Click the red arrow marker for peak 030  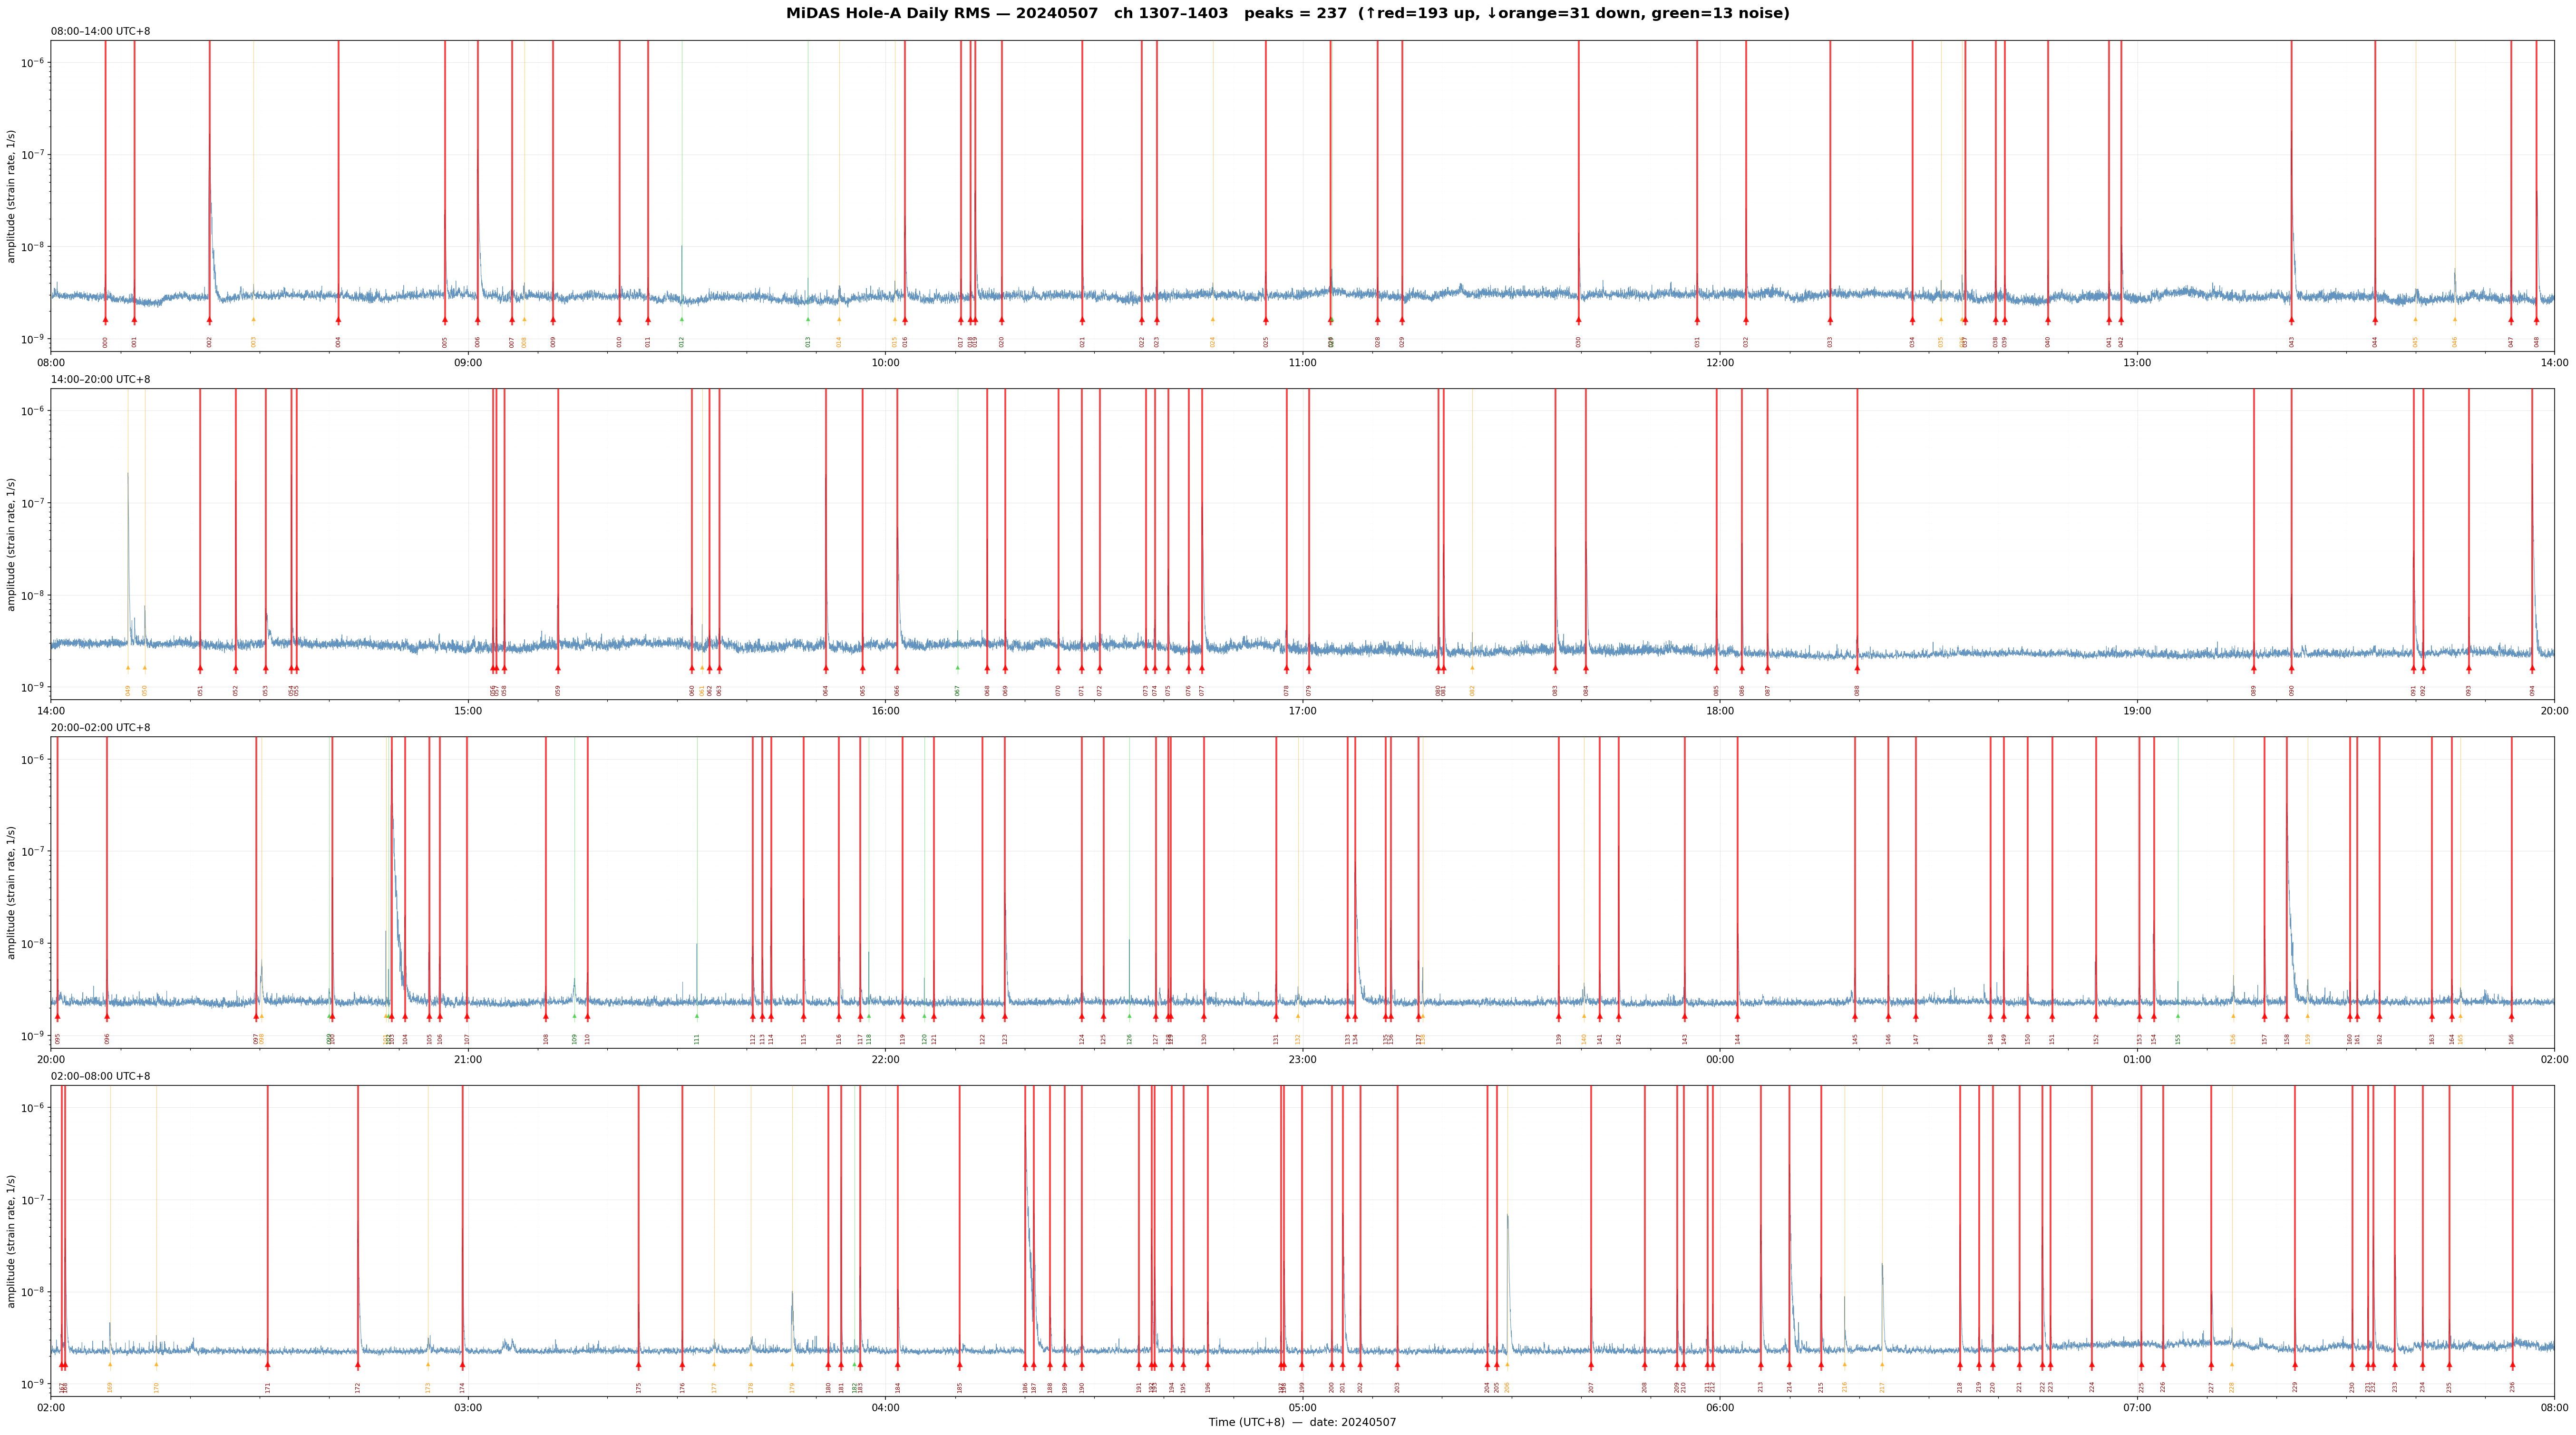point(1579,320)
